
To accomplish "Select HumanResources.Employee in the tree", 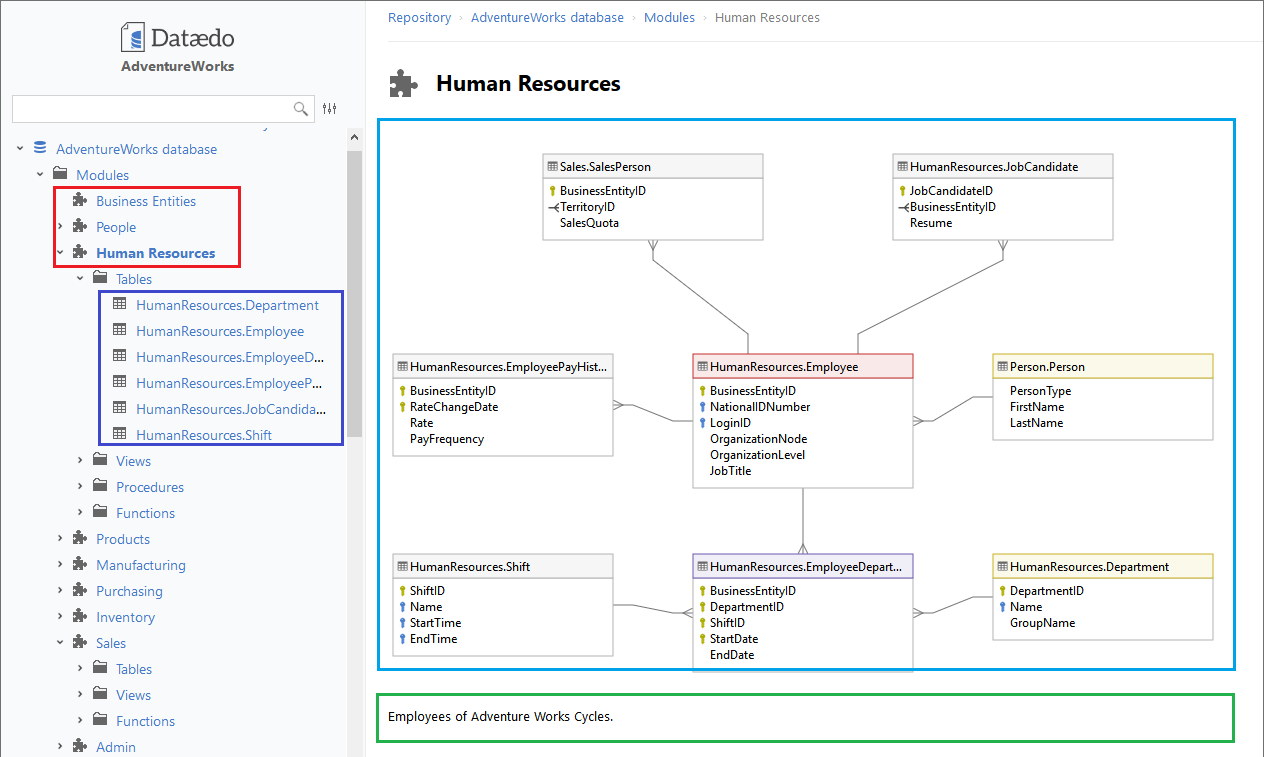I will click(220, 331).
